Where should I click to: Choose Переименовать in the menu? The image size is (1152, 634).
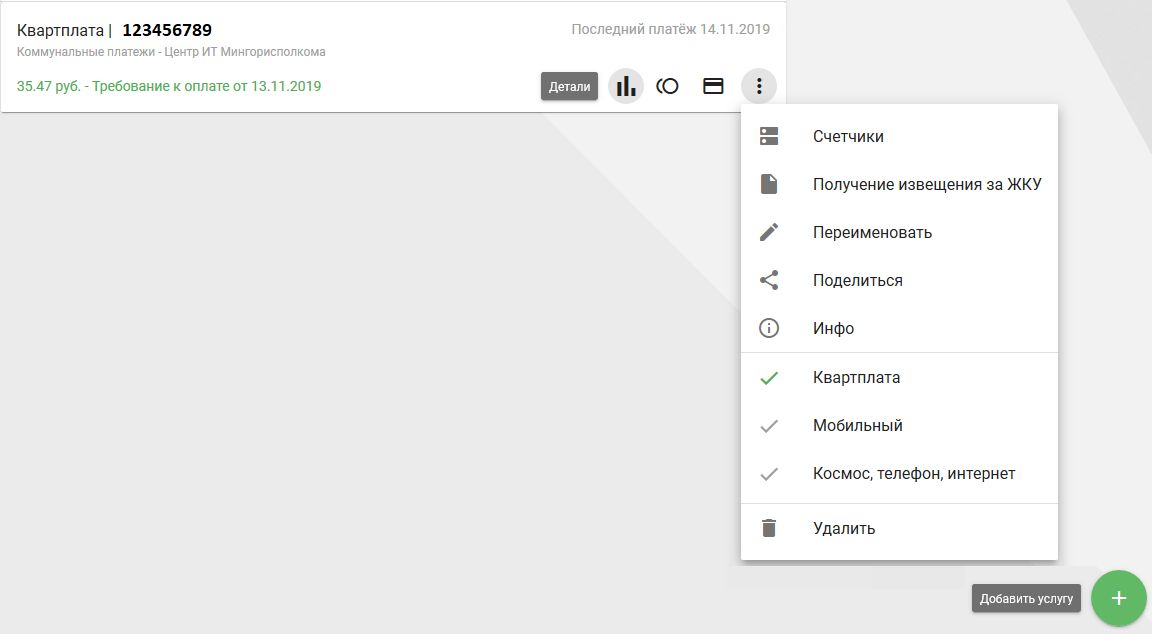pos(872,232)
